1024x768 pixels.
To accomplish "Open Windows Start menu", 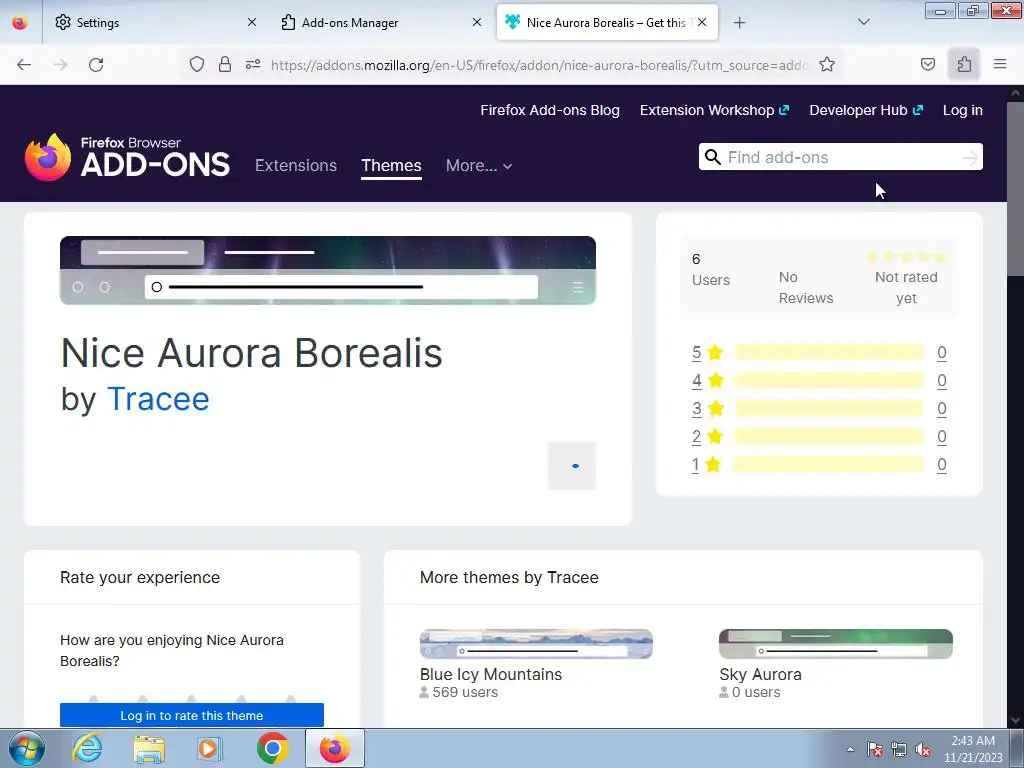I will 27,748.
